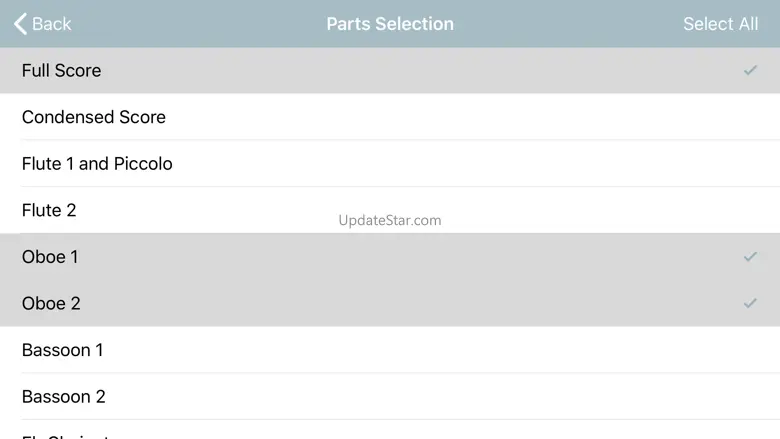Uncheck the Oboe 1 part label

point(50,257)
